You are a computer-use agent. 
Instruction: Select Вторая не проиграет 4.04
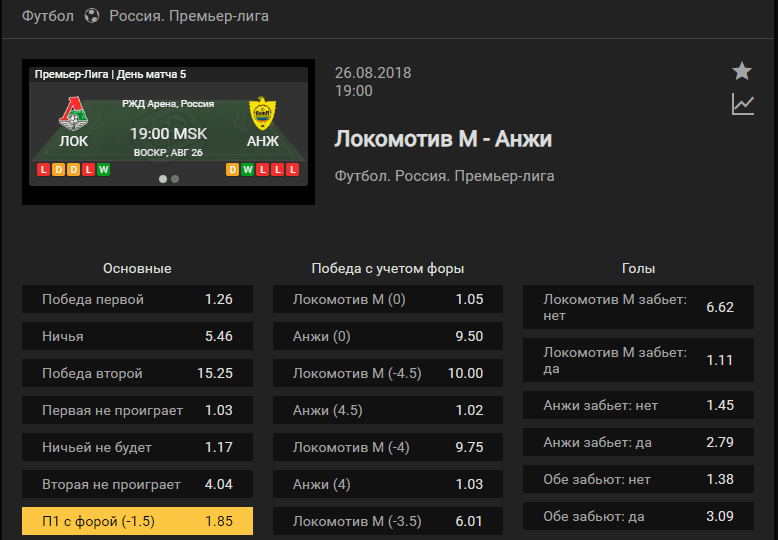137,484
